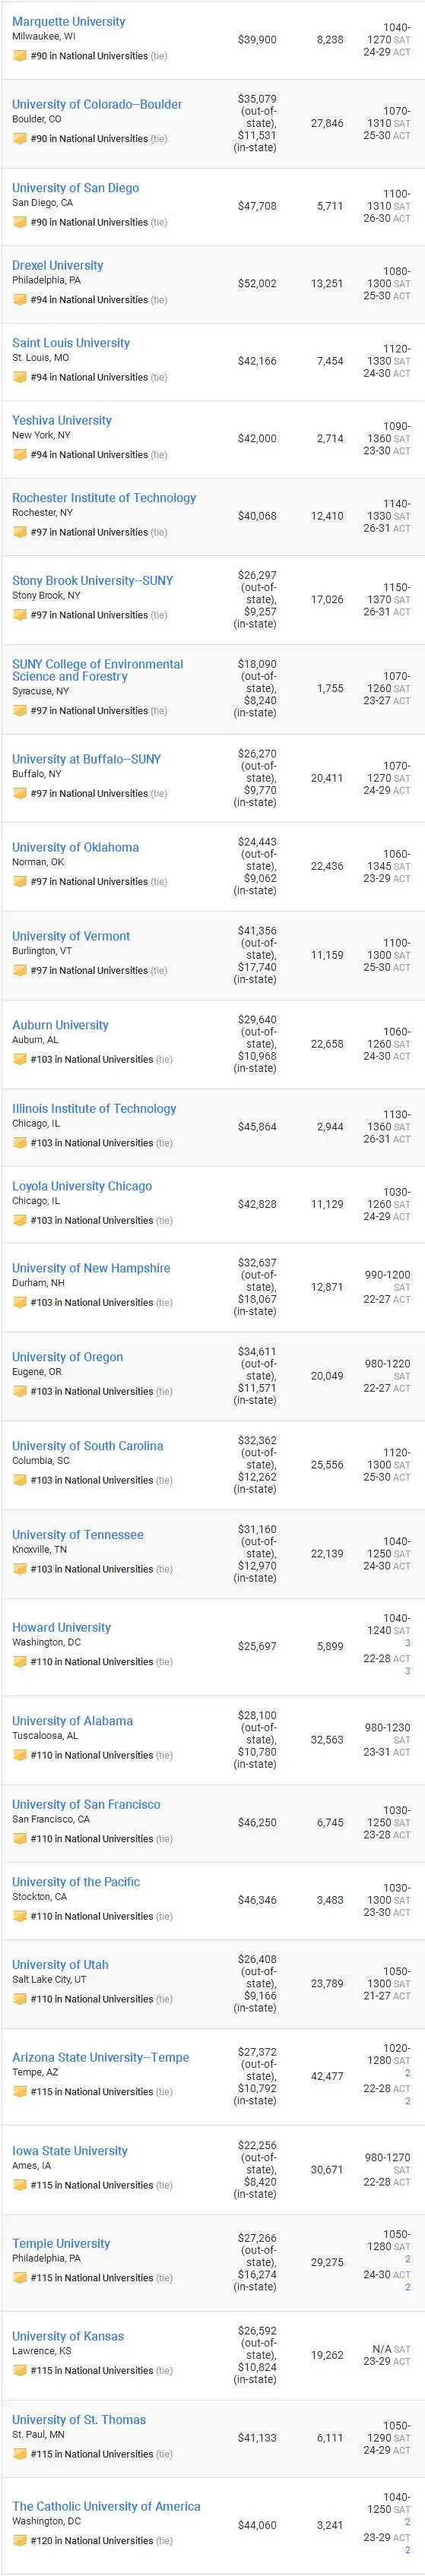Click the ranking badge for Illinois Institute of Technology
425x2576 pixels.
click(19, 1142)
